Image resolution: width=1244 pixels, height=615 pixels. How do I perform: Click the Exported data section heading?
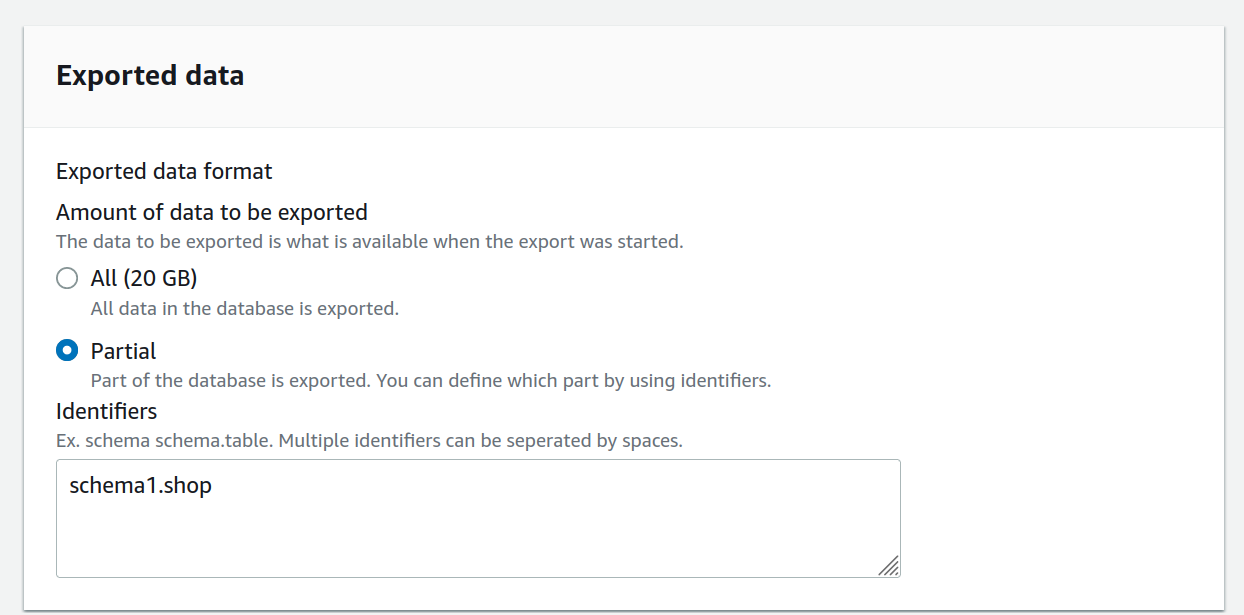150,75
